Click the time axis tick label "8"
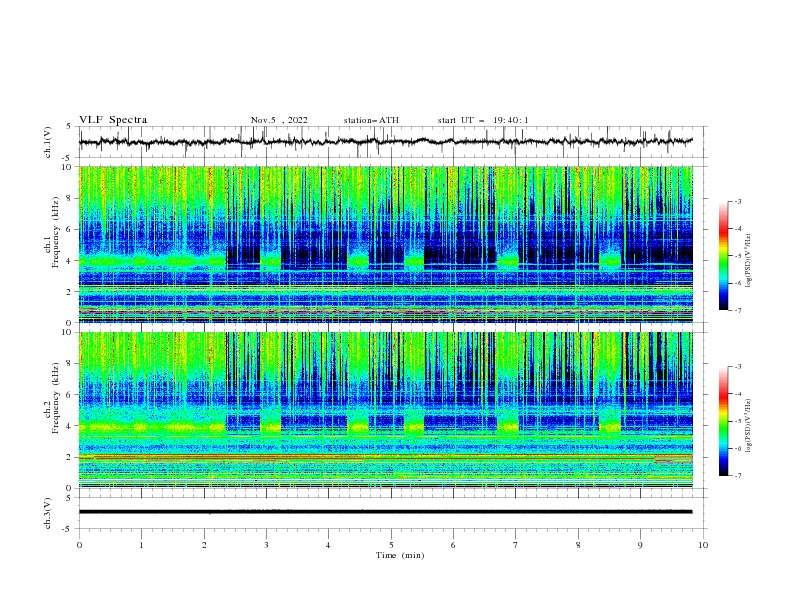 [x=578, y=545]
